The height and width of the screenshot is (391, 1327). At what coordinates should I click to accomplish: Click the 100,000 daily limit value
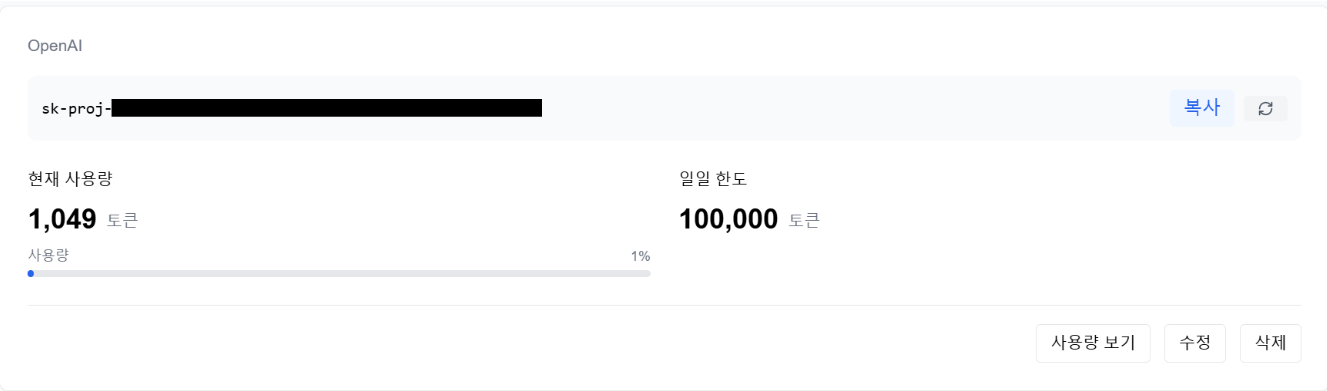(x=728, y=219)
